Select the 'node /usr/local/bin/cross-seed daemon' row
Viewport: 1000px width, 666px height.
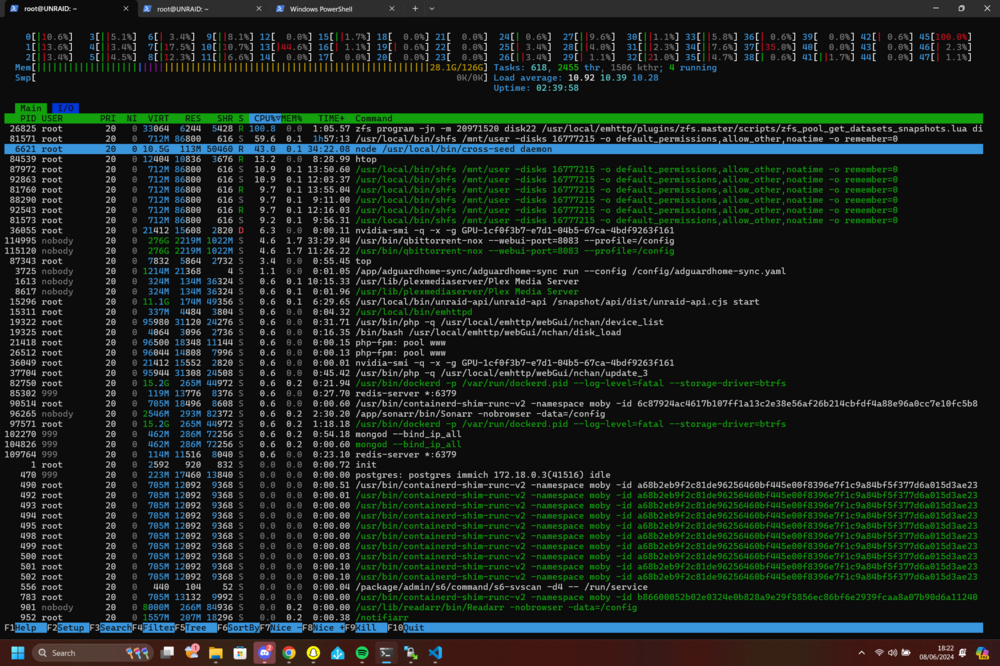pos(494,149)
